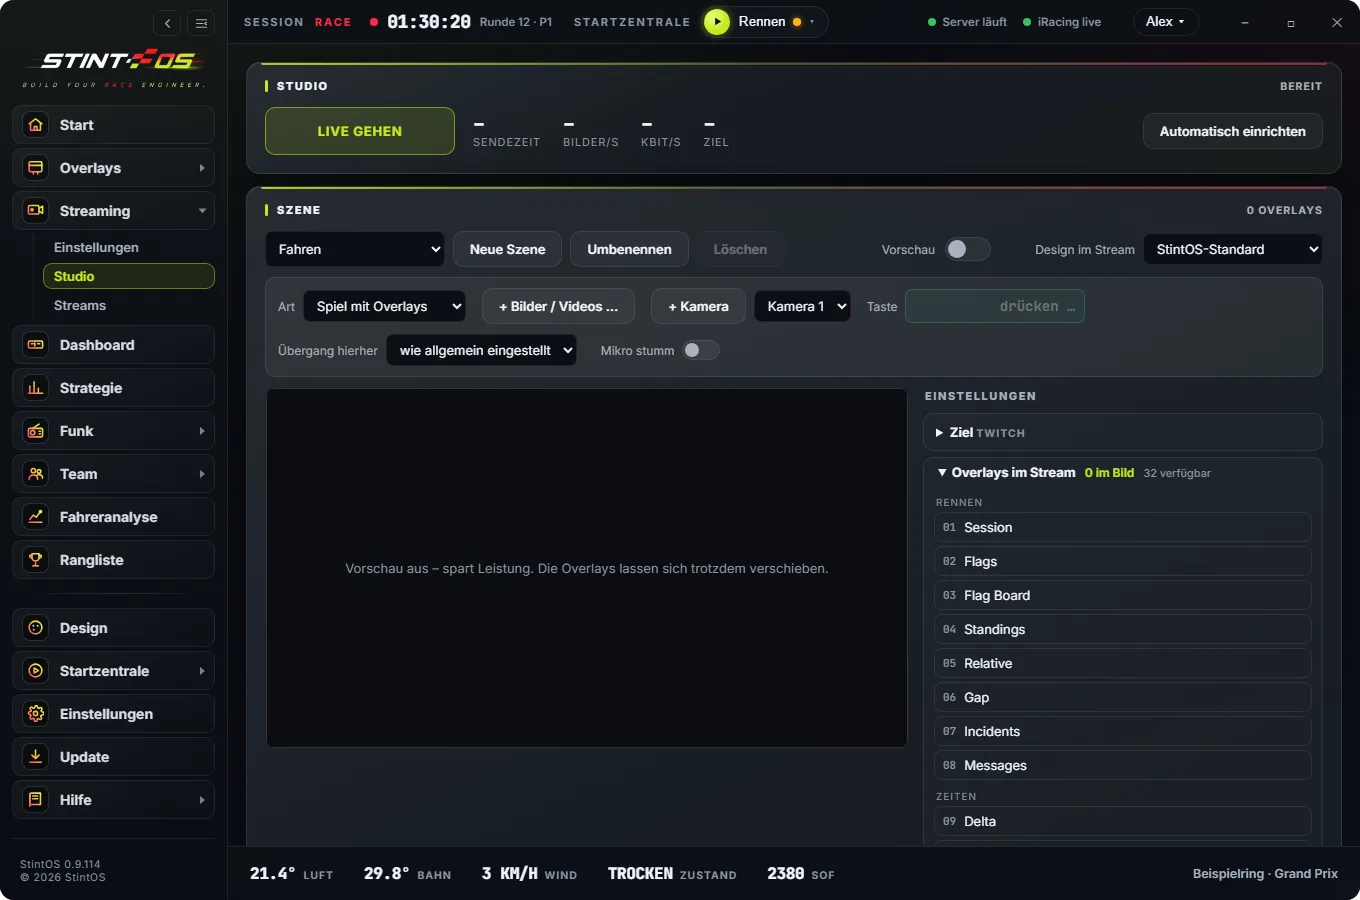Collapse the Overlays im Stream section
The image size is (1360, 900).
tap(1123, 472)
